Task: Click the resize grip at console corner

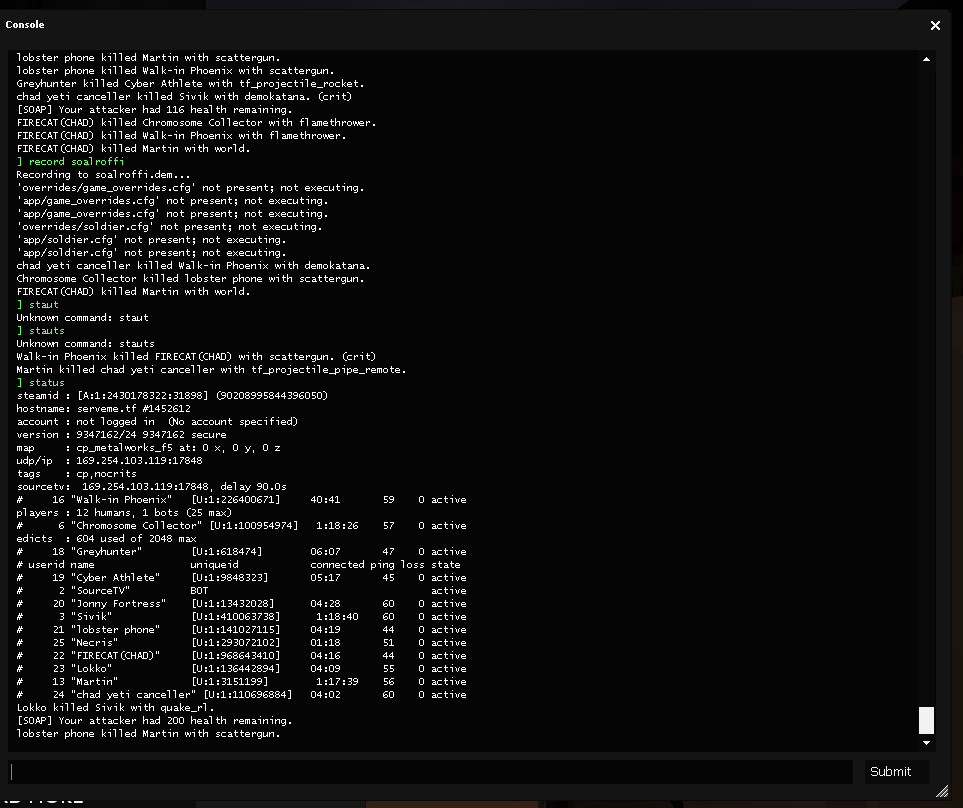Action: point(940,791)
